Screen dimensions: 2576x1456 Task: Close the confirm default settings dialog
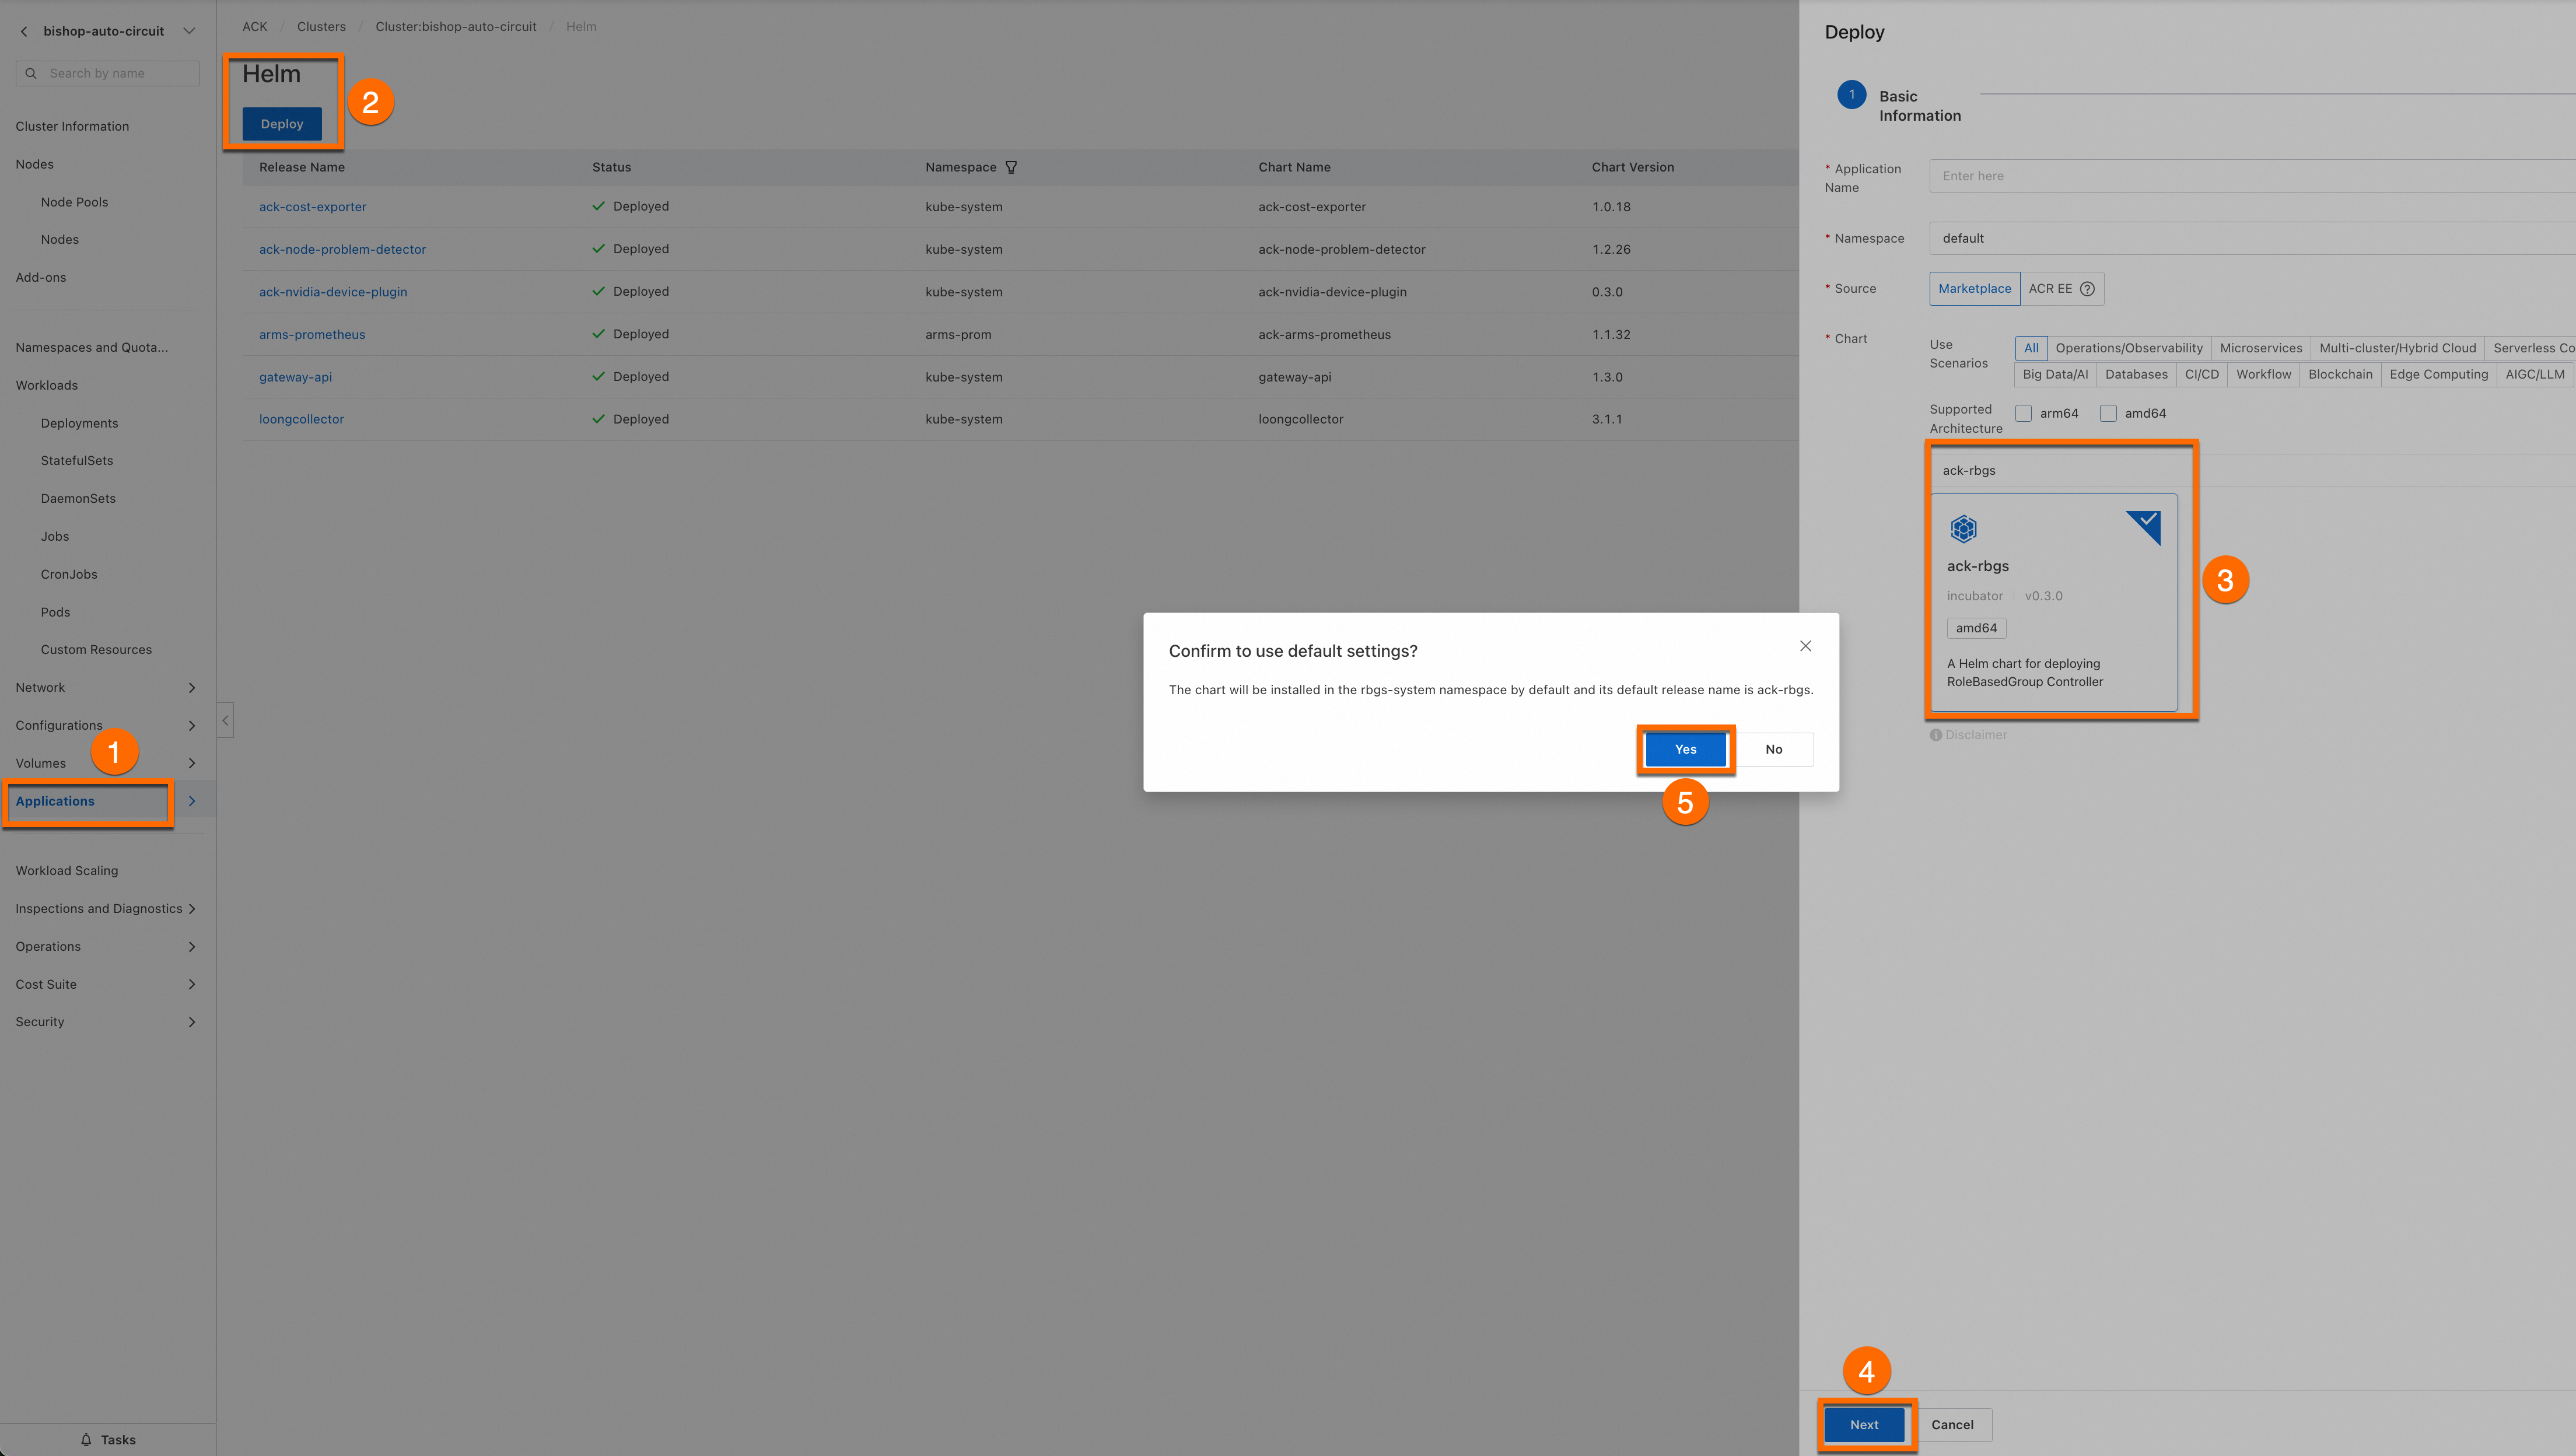tap(1805, 646)
